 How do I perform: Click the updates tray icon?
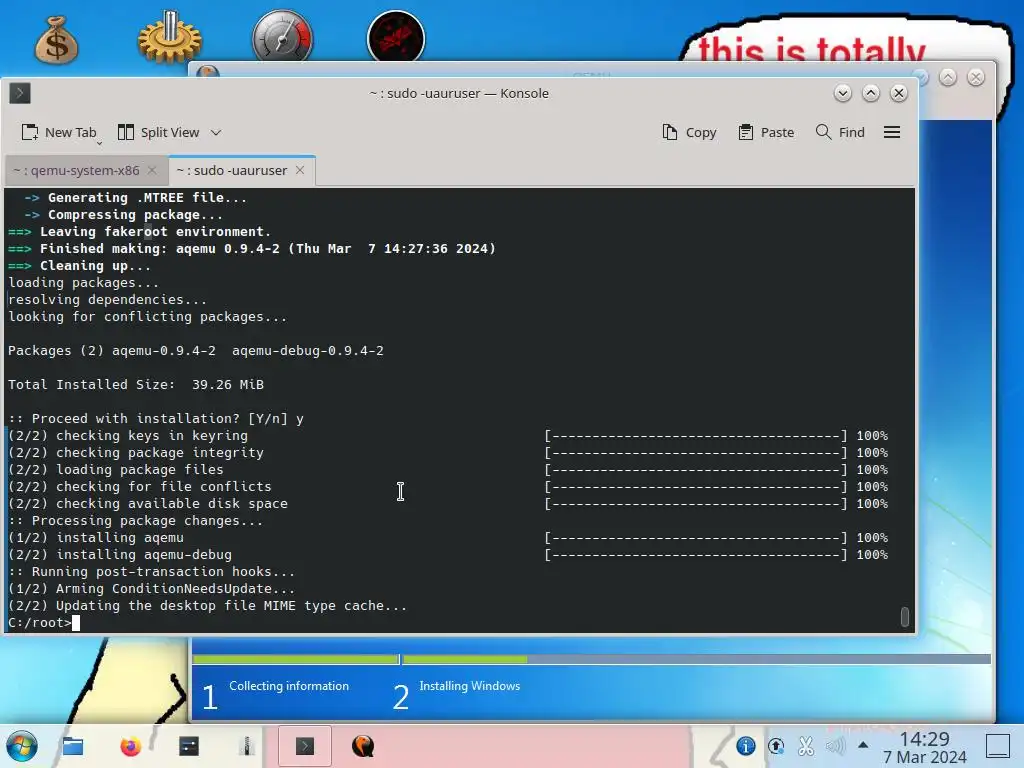tap(776, 746)
